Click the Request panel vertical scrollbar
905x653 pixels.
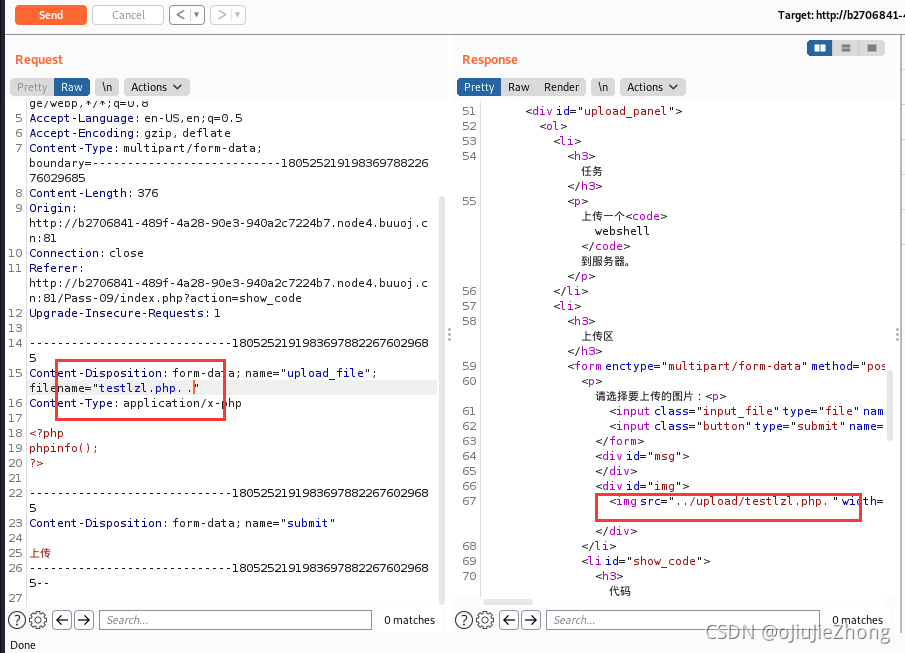coord(442,398)
